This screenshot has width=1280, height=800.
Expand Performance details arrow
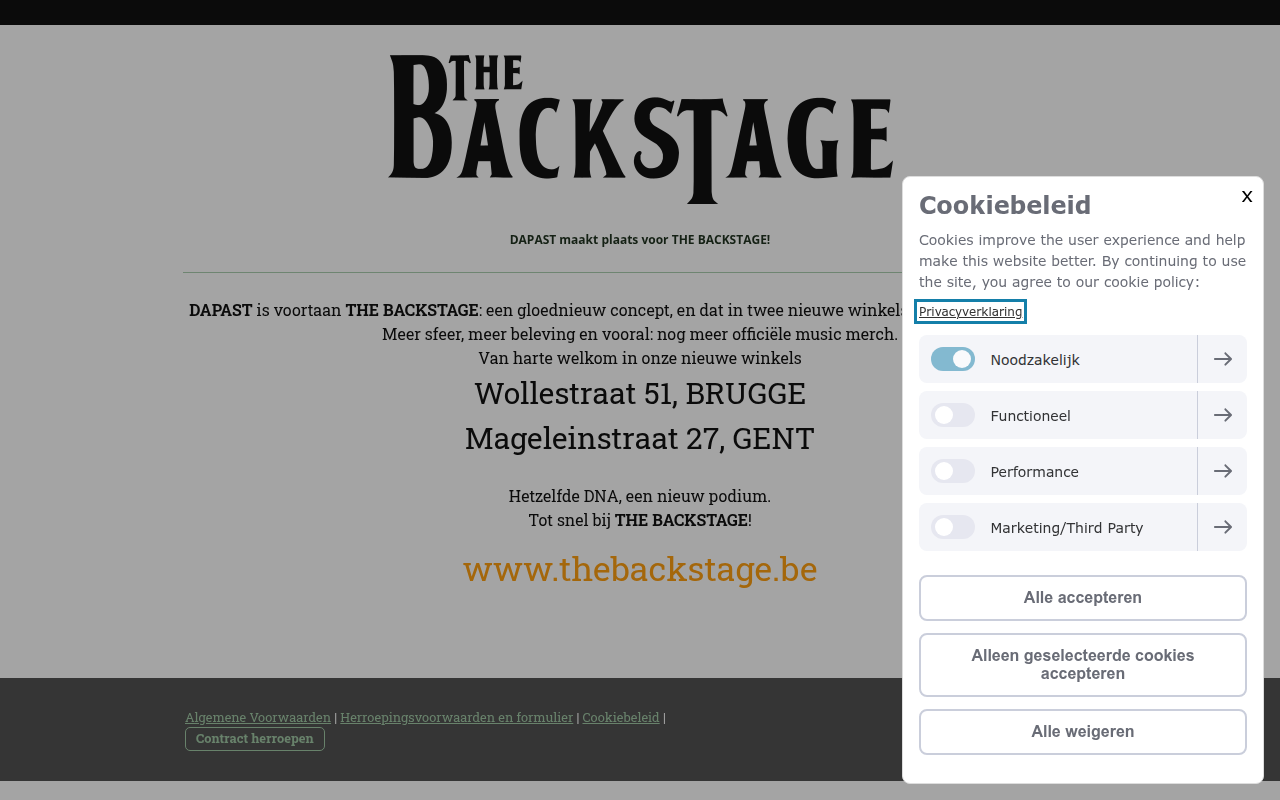click(1222, 471)
